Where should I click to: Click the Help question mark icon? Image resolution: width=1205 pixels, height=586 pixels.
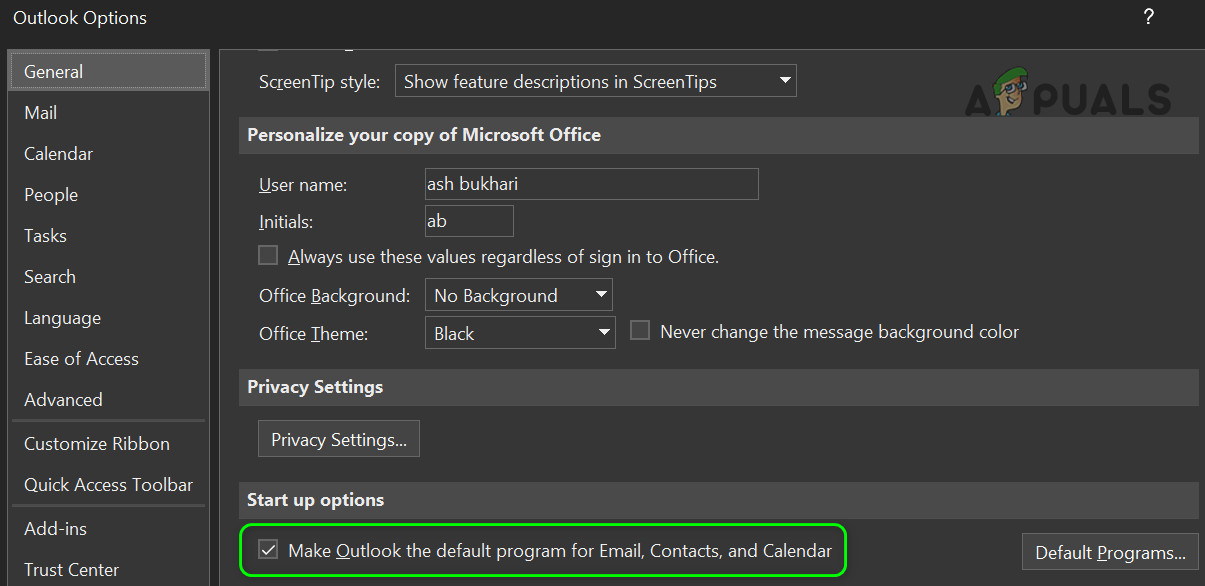pyautogui.click(x=1148, y=18)
